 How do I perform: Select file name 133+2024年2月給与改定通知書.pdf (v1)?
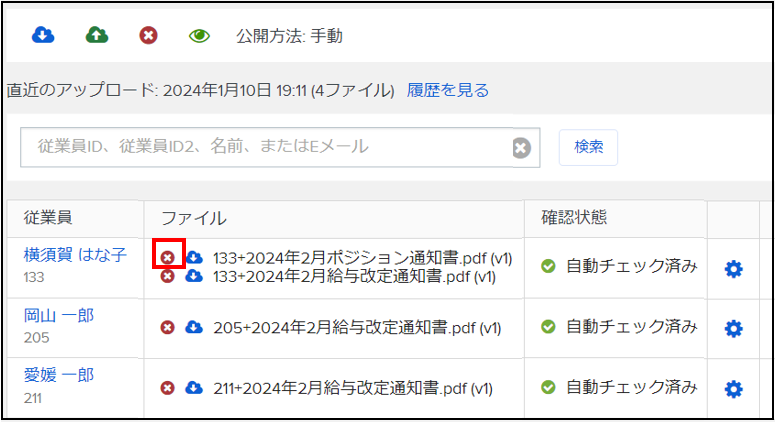coord(354,276)
